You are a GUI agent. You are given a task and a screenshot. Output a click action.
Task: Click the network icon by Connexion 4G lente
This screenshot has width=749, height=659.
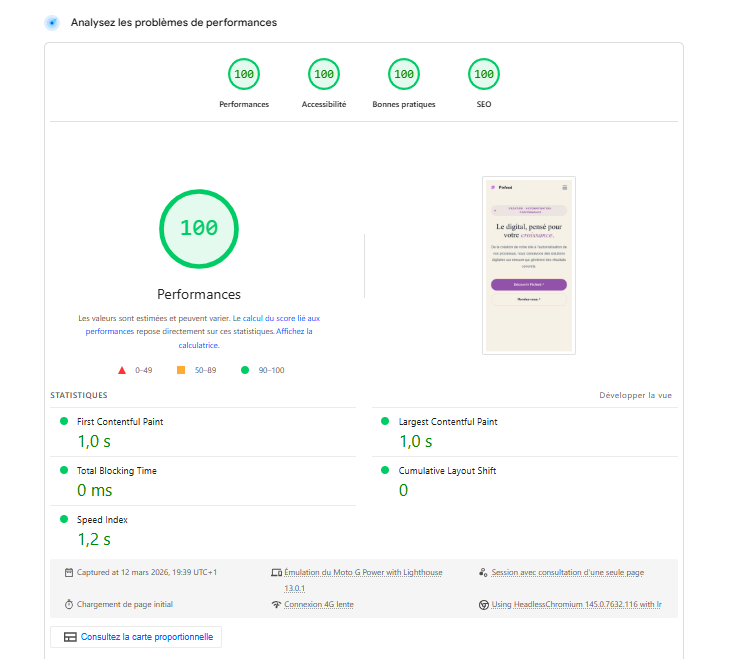(276, 604)
